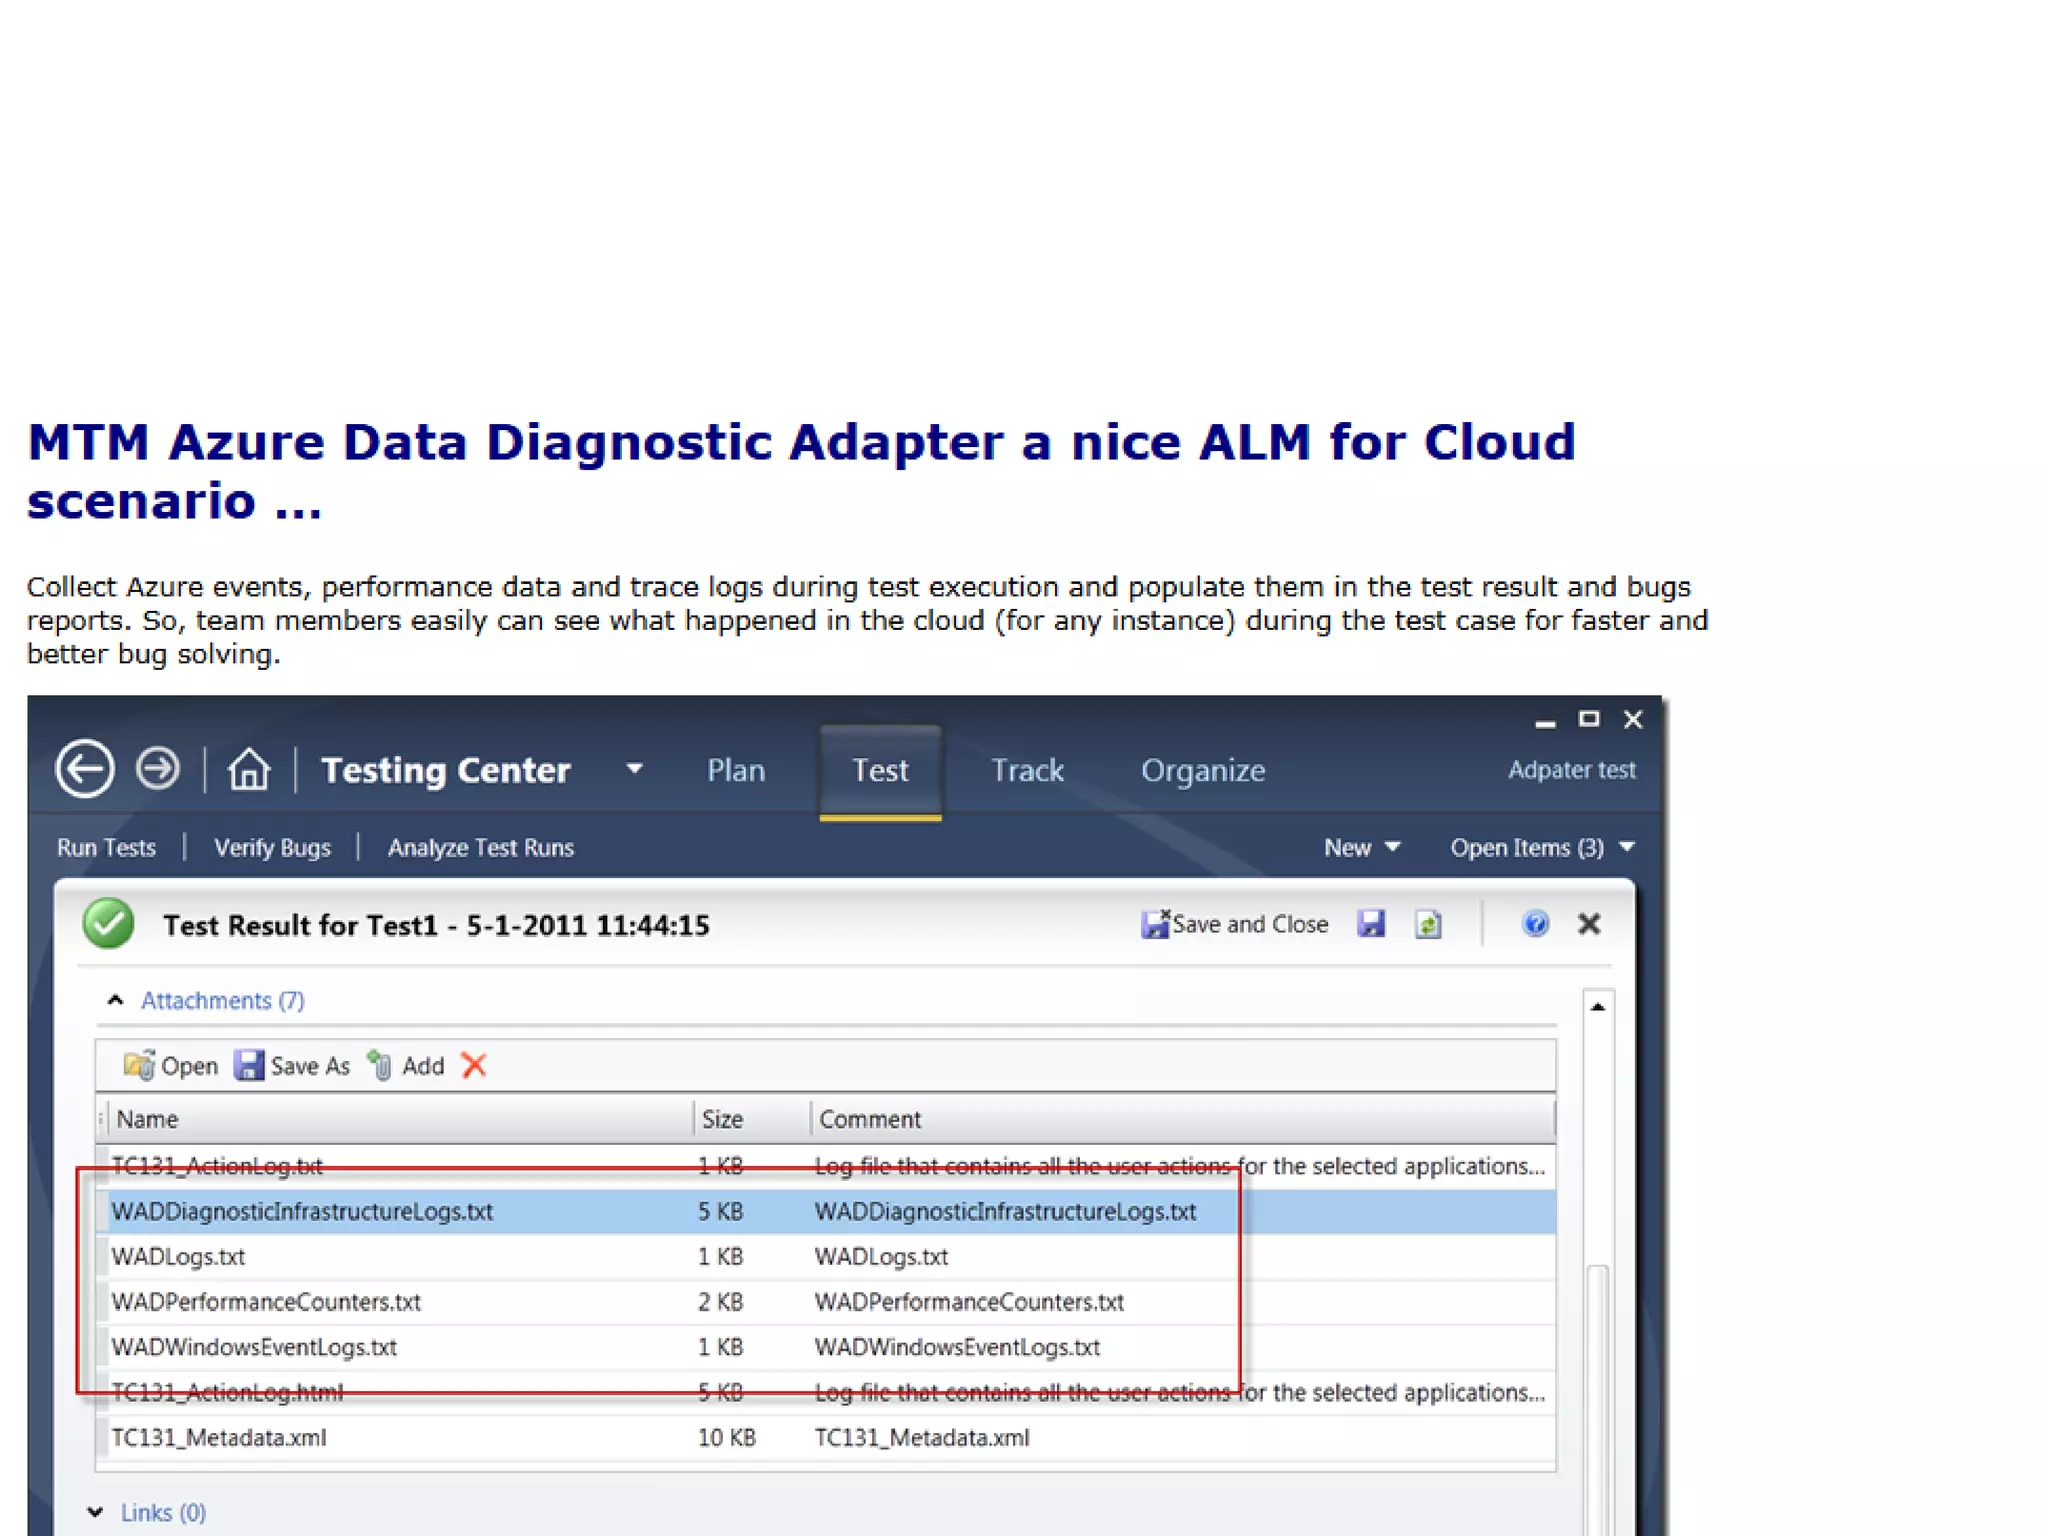
Task: Switch to the Track tab
Action: [x=1027, y=770]
